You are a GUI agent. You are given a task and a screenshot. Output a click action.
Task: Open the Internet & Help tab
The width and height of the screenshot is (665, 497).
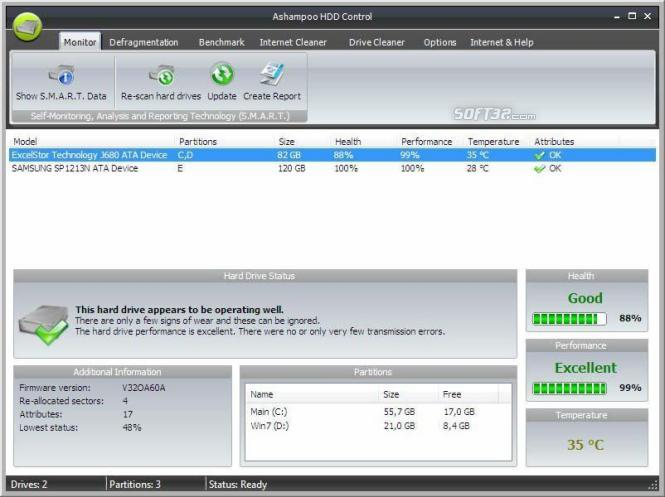point(502,42)
